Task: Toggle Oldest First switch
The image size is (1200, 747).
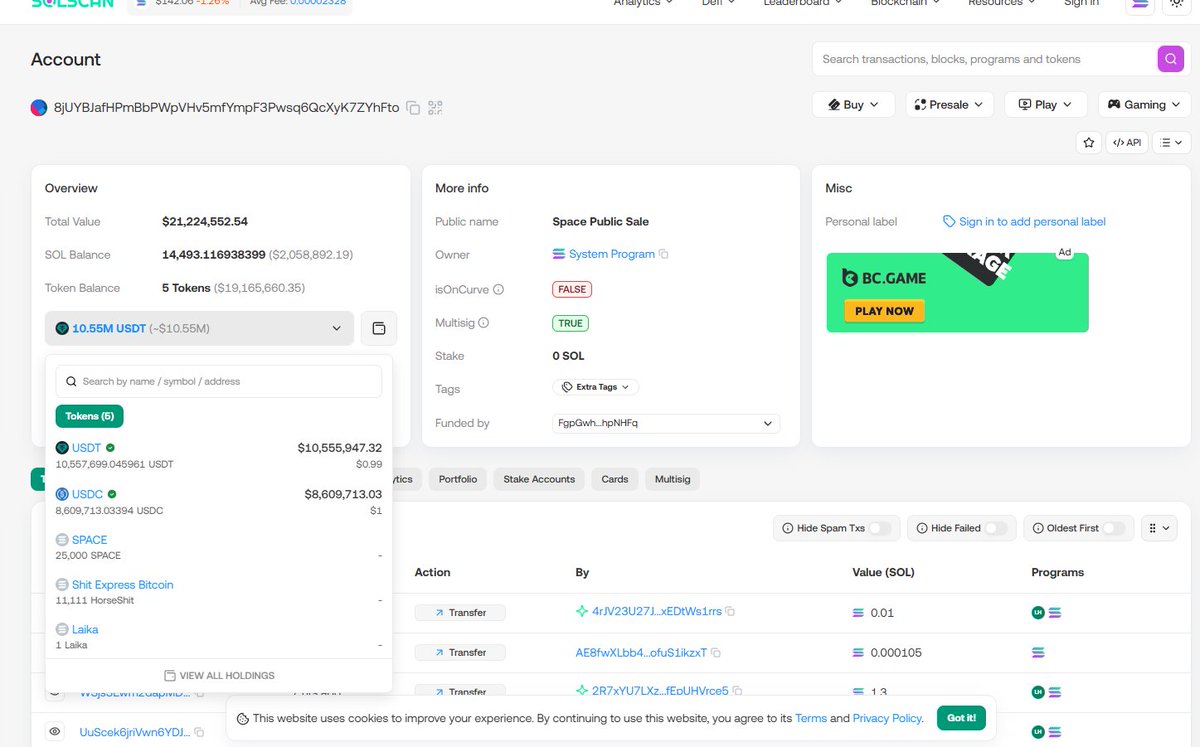Action: pos(1114,528)
